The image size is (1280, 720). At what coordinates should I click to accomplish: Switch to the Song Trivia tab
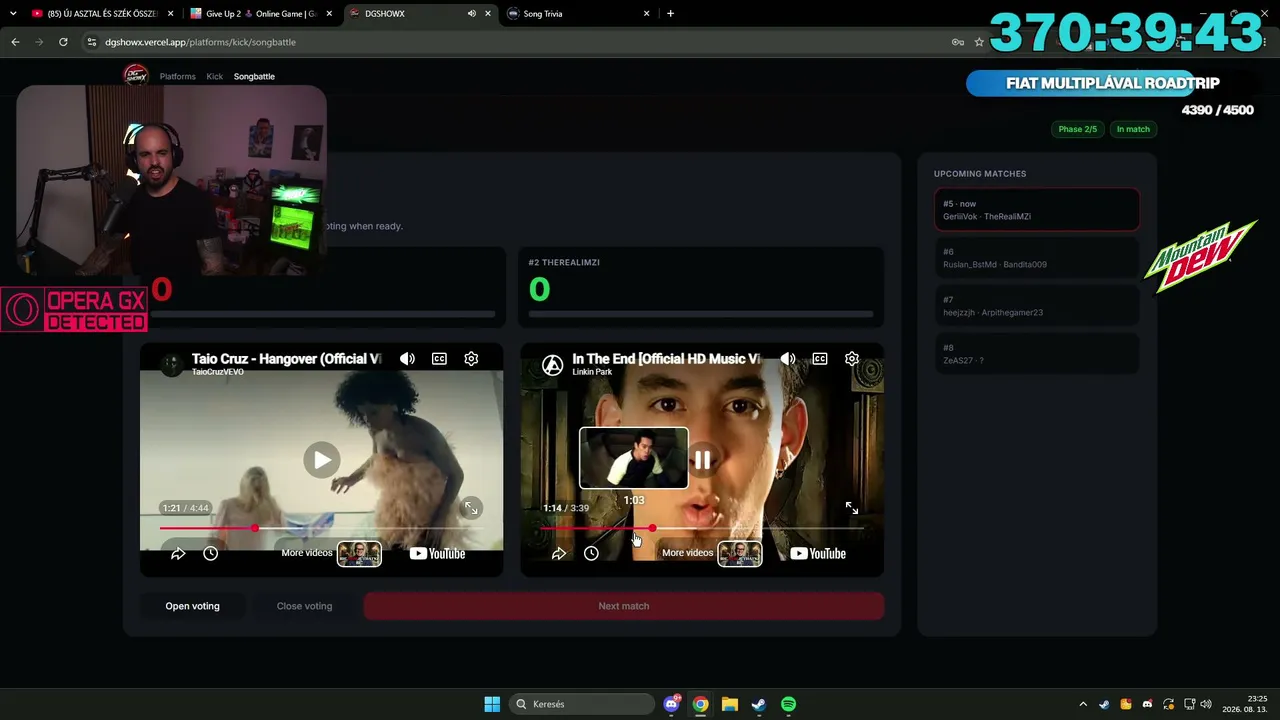coord(578,14)
